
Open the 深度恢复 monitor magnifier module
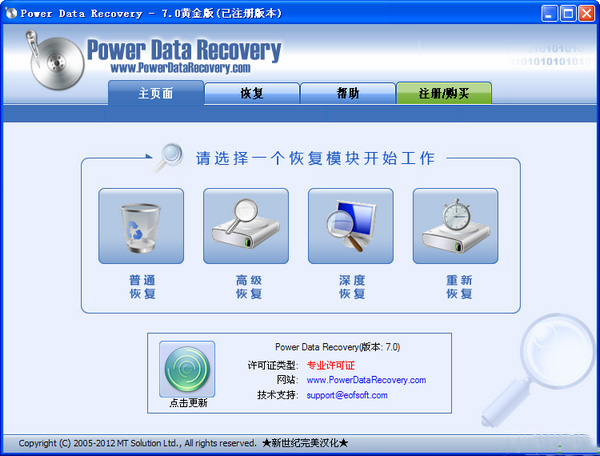(351, 226)
